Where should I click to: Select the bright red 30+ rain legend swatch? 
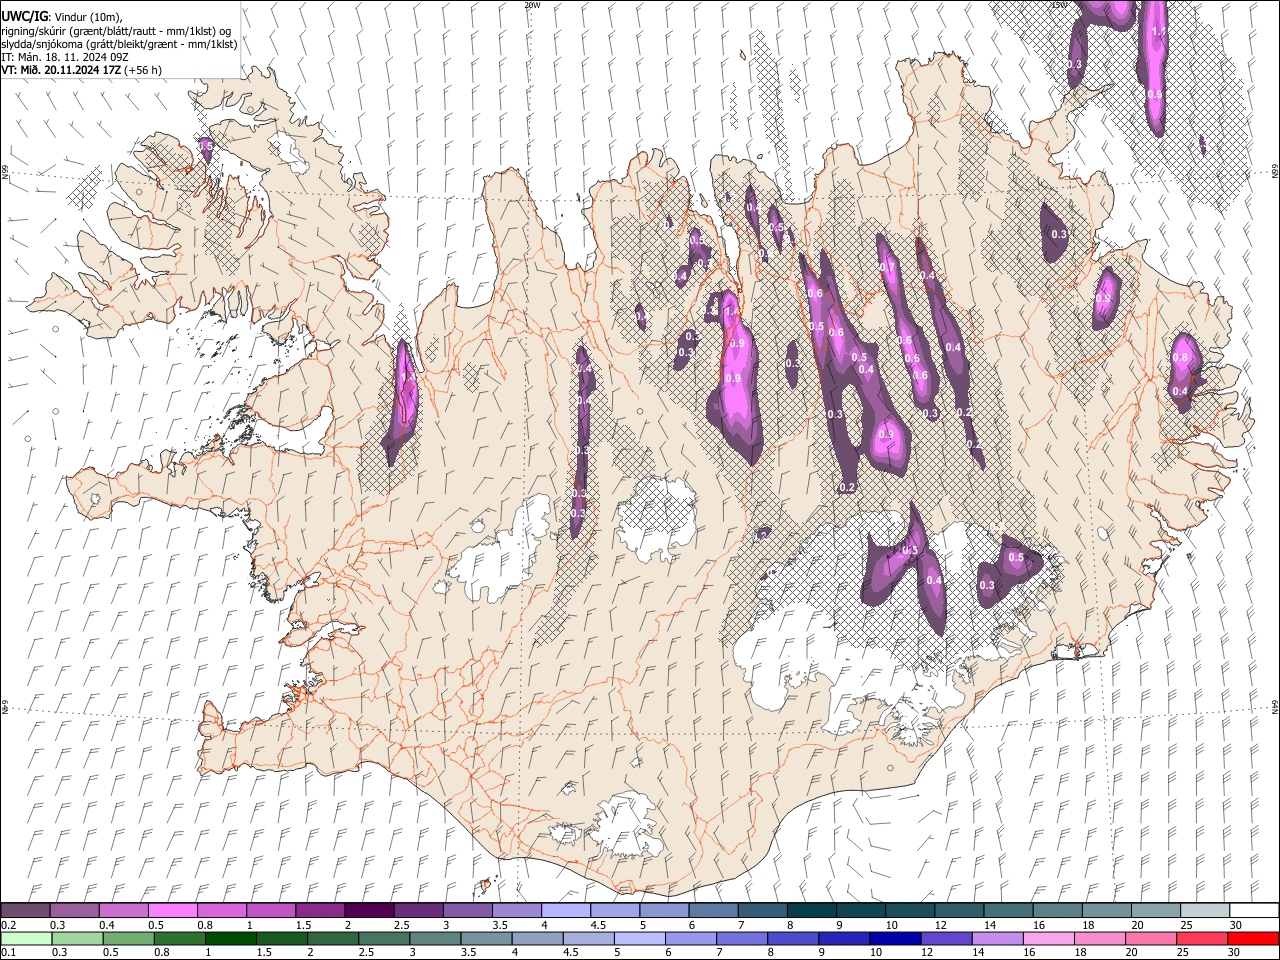coord(1253,938)
